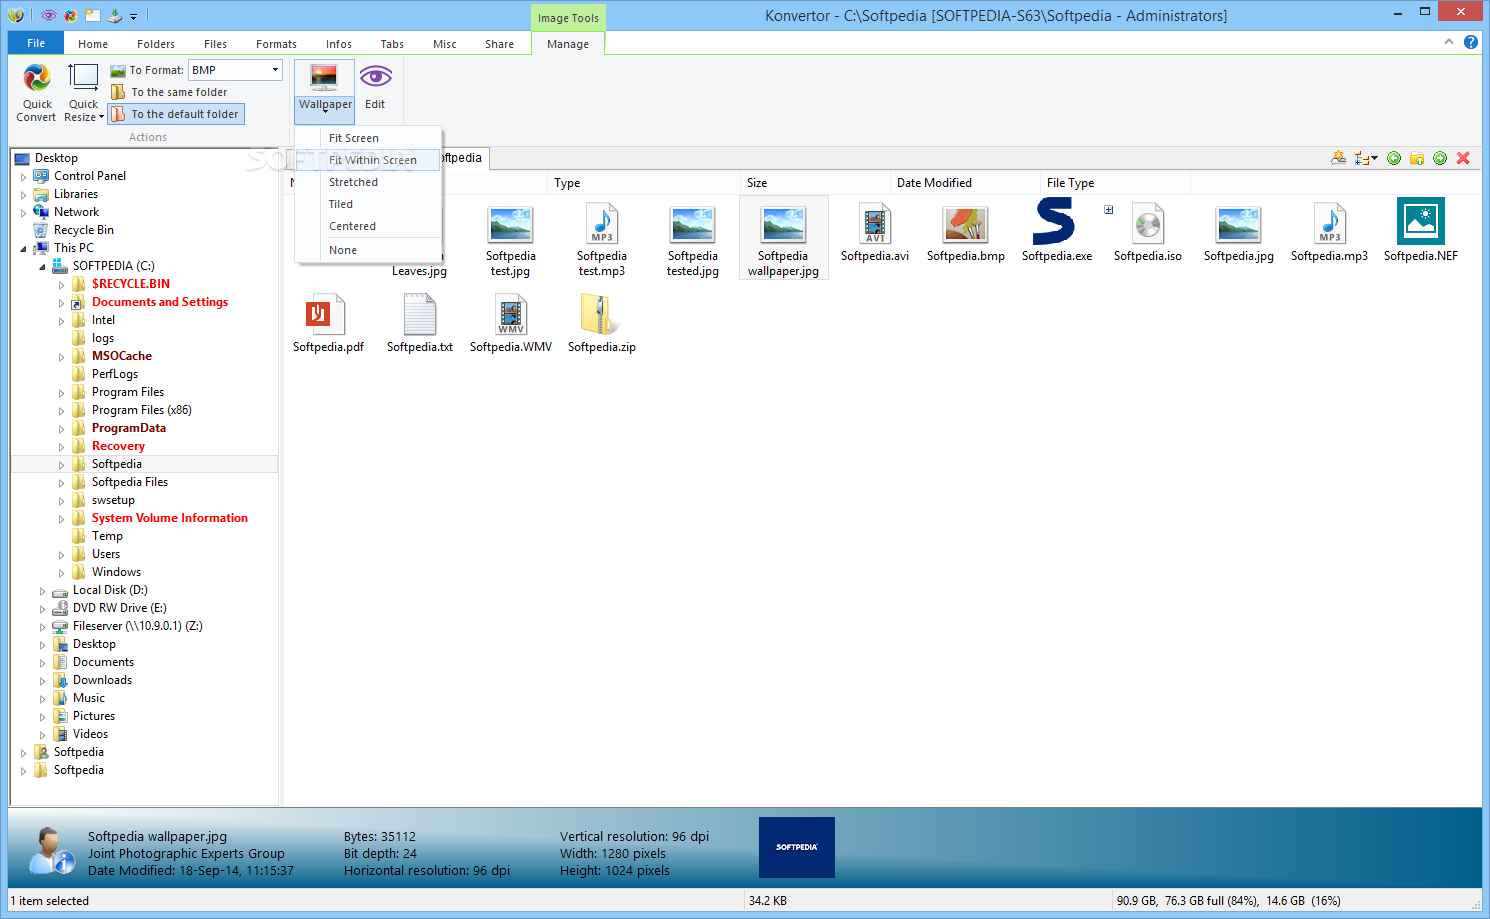Toggle the 'To the default folder' option
The height and width of the screenshot is (919, 1490).
click(x=176, y=114)
